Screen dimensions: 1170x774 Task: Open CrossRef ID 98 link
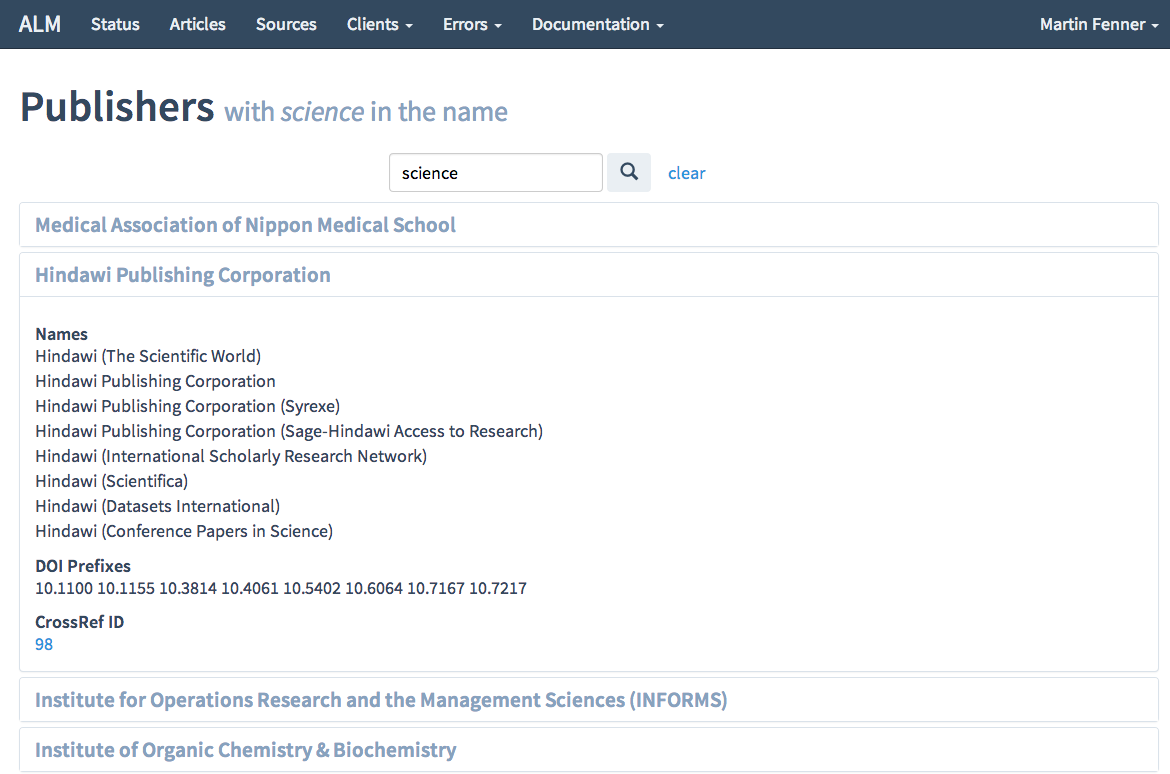coord(44,644)
